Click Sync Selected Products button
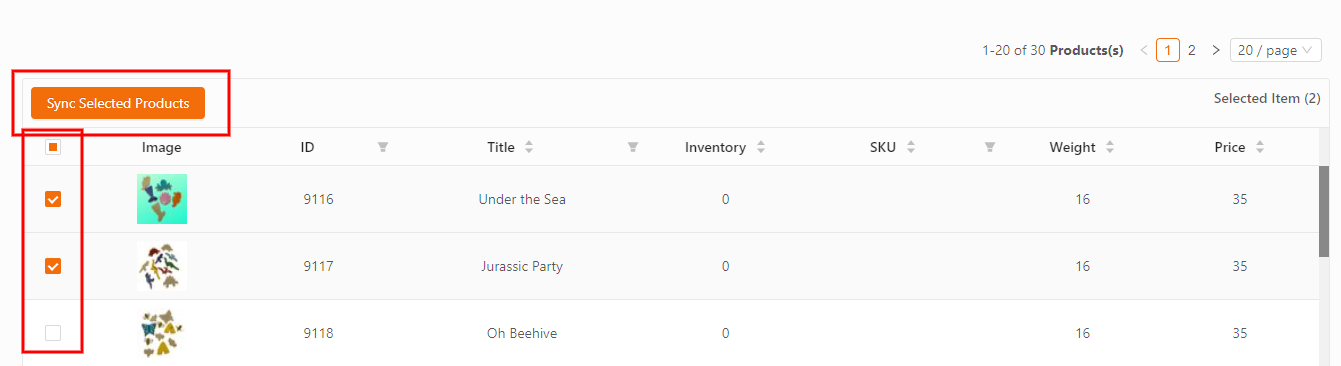Screen dimensions: 1341x366 click(118, 103)
